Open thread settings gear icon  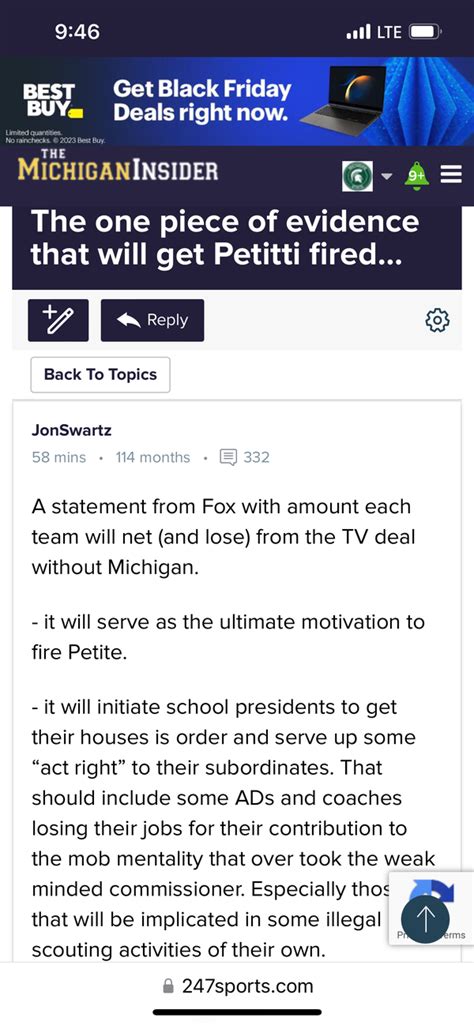pyautogui.click(x=437, y=320)
